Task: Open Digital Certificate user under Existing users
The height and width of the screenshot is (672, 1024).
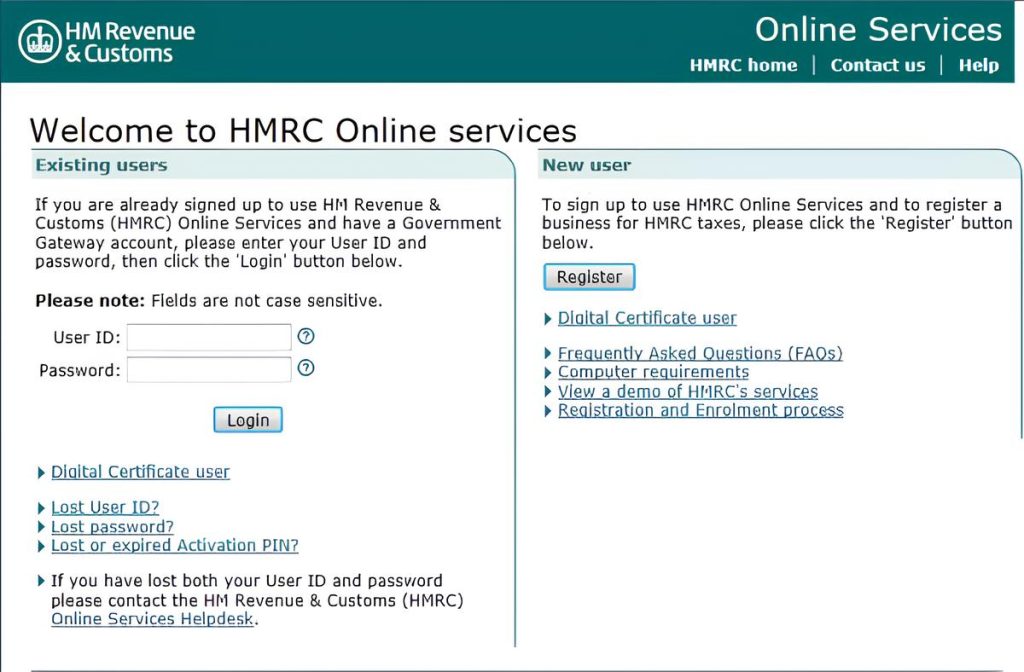Action: tap(140, 472)
